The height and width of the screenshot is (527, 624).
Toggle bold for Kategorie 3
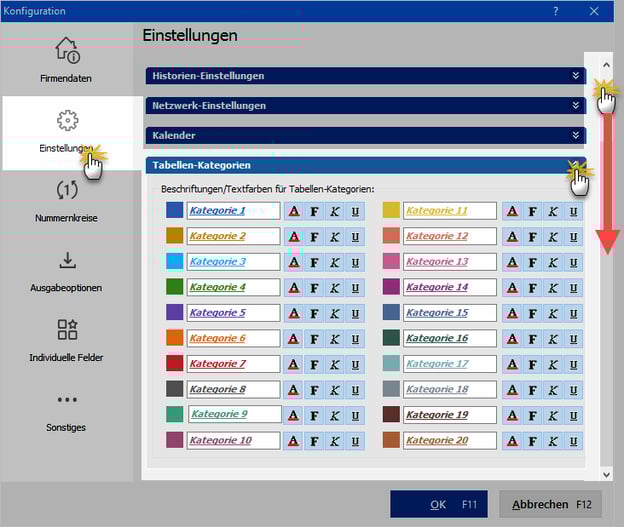coord(314,262)
